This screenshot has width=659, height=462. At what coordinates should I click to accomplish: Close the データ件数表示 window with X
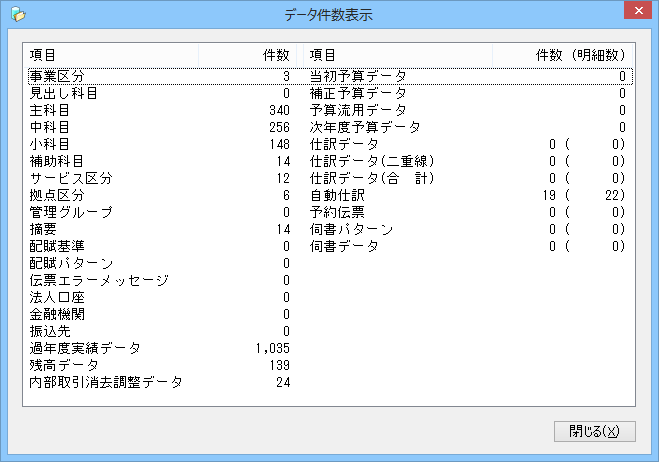pyautogui.click(x=634, y=12)
